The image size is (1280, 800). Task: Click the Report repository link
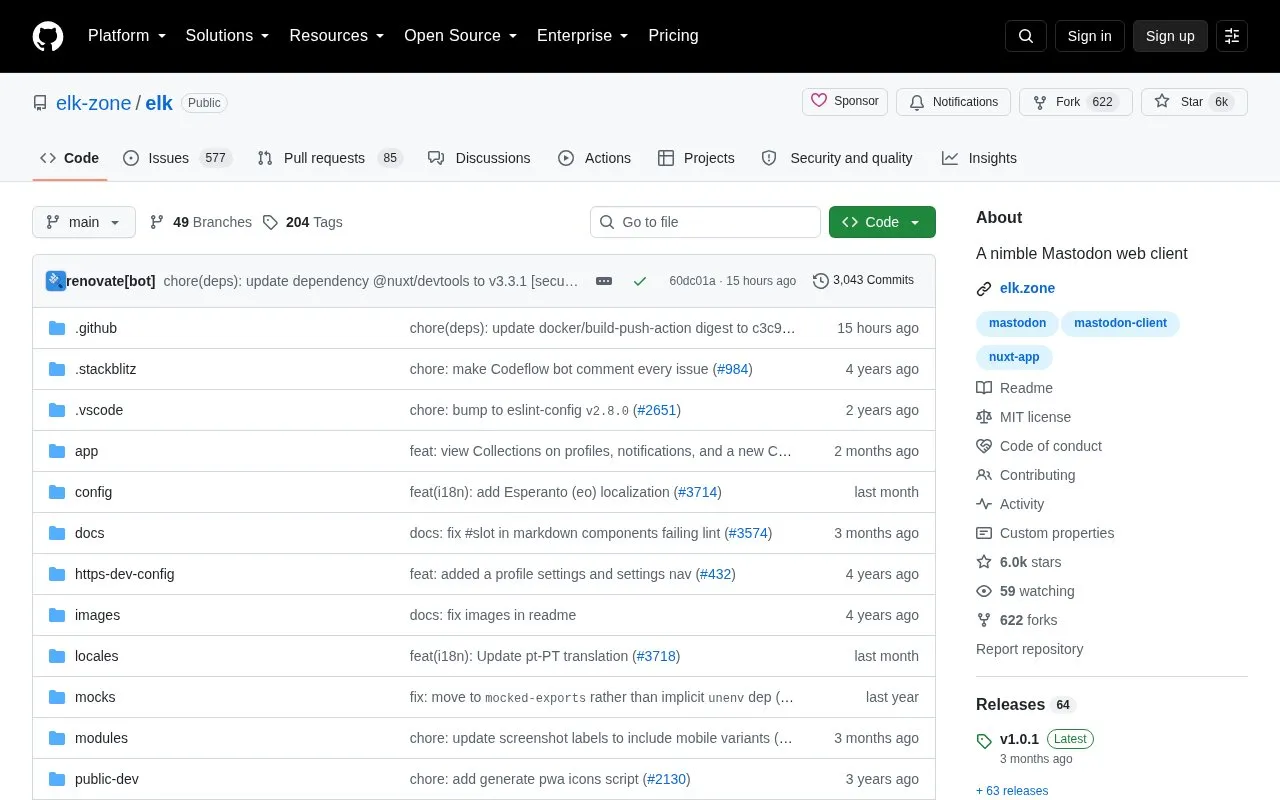(1029, 649)
